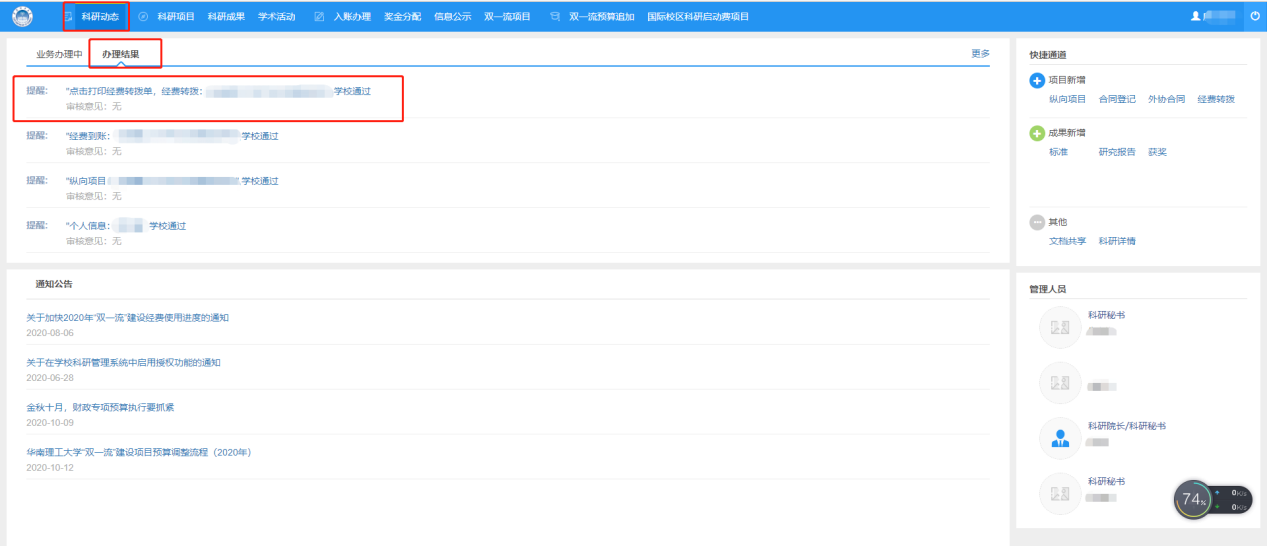Open the 个人信息 reminder link
1267x546 pixels.
click(126, 226)
